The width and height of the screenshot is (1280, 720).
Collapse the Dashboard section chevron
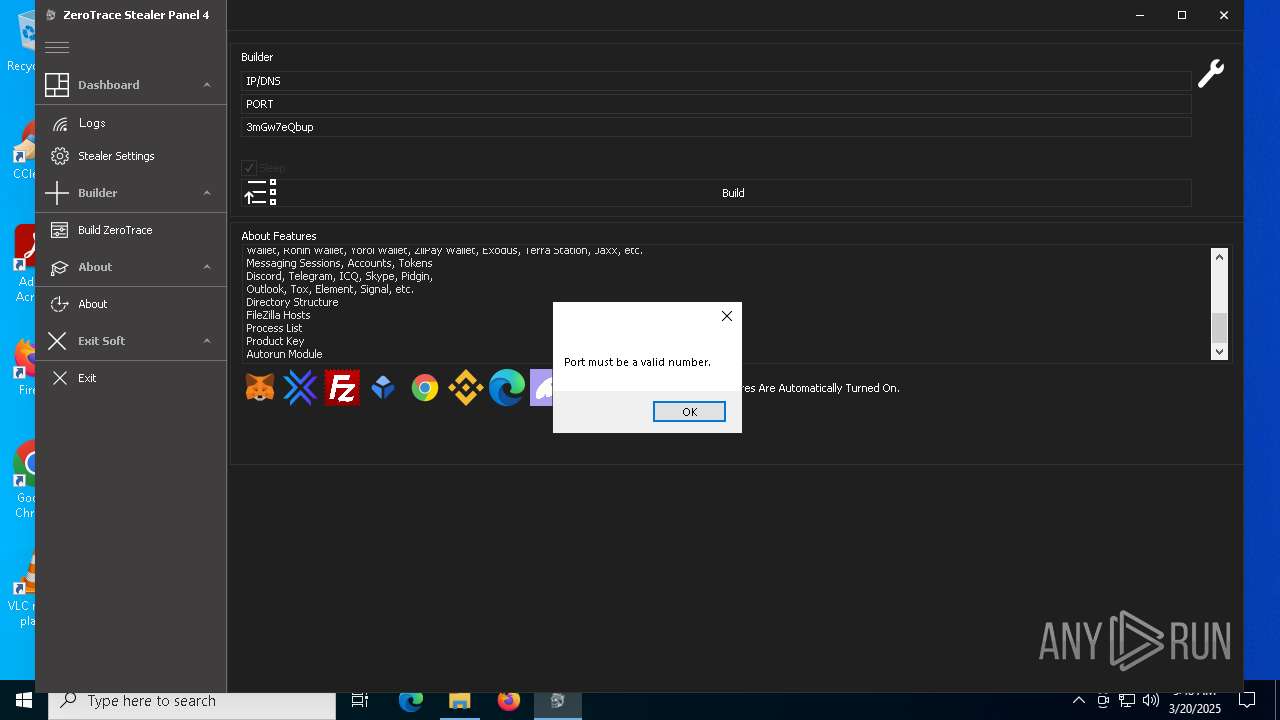tap(207, 85)
